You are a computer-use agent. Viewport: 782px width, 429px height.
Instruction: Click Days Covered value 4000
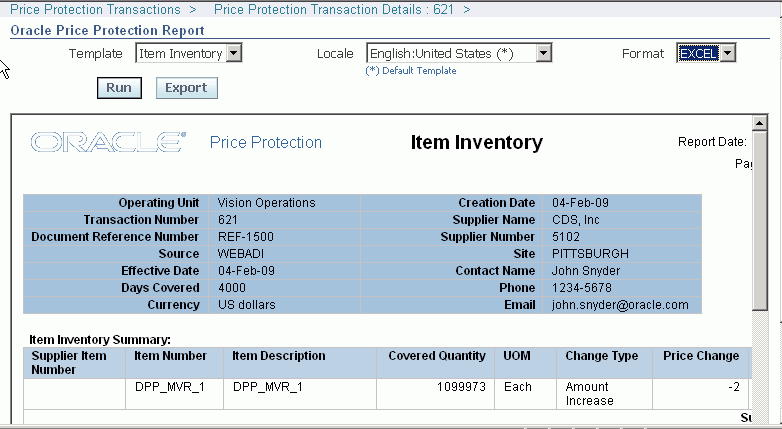coord(231,288)
